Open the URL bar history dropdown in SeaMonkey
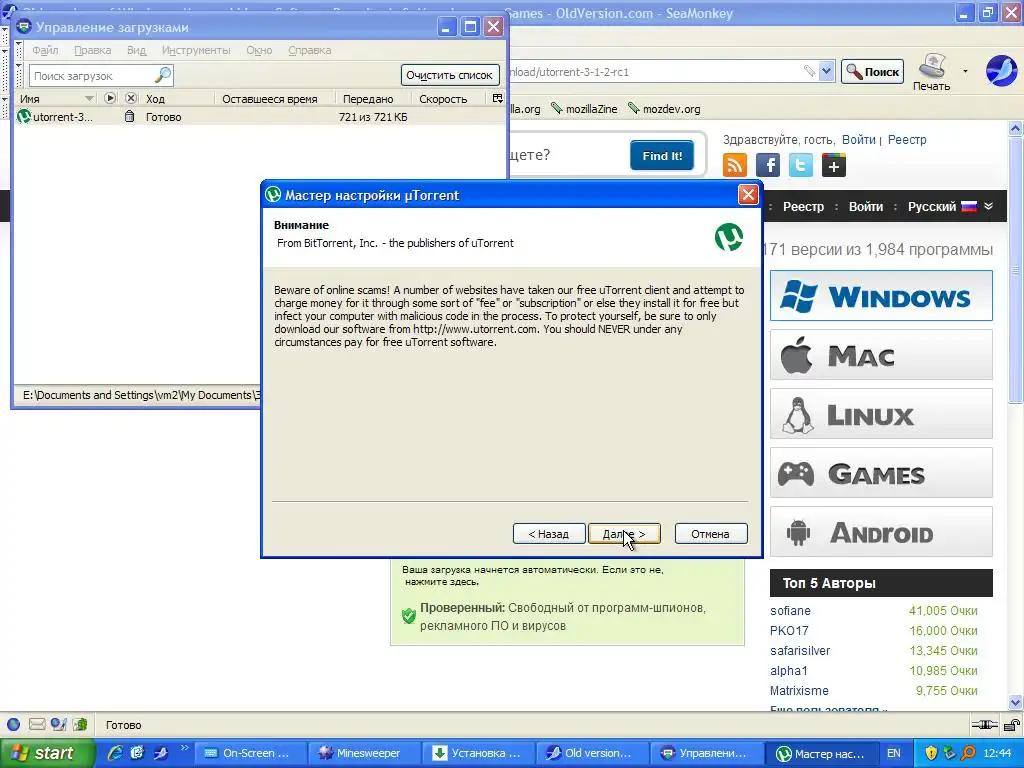Viewport: 1024px width, 768px height. click(x=827, y=71)
